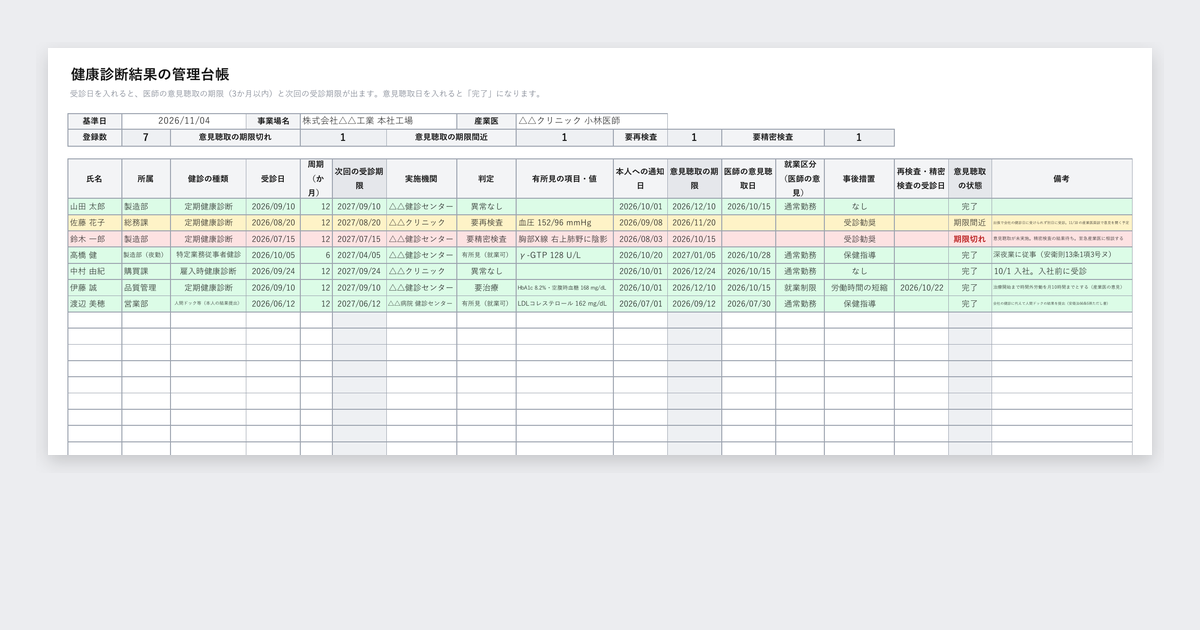
Task: Click the finding 胸部X線 右上肺野に陰影
Action: click(565, 239)
